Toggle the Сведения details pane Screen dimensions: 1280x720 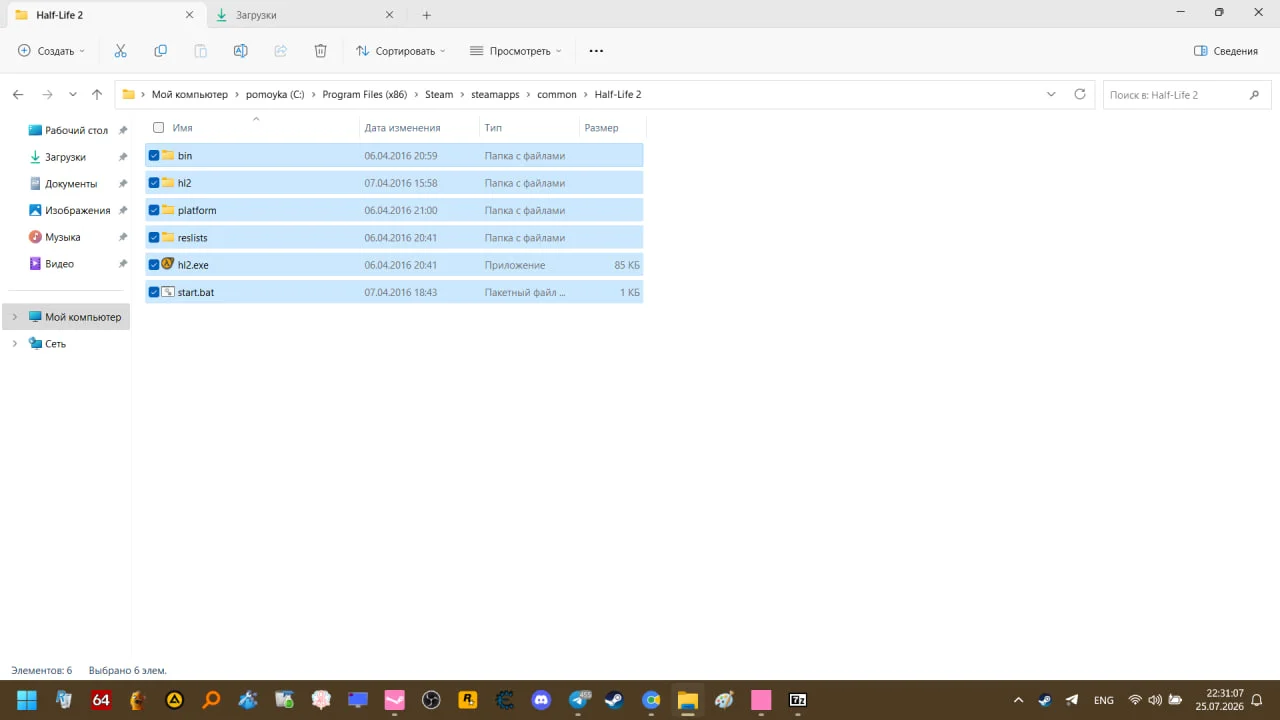pyautogui.click(x=1226, y=51)
